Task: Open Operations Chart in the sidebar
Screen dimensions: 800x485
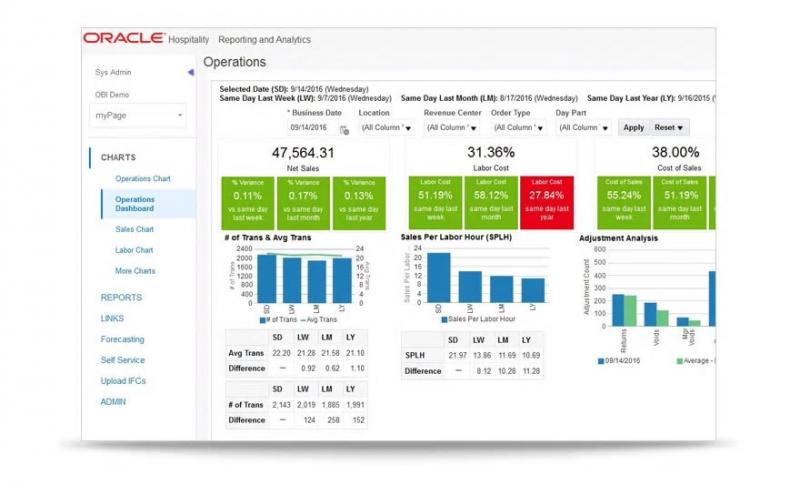Action: point(142,179)
